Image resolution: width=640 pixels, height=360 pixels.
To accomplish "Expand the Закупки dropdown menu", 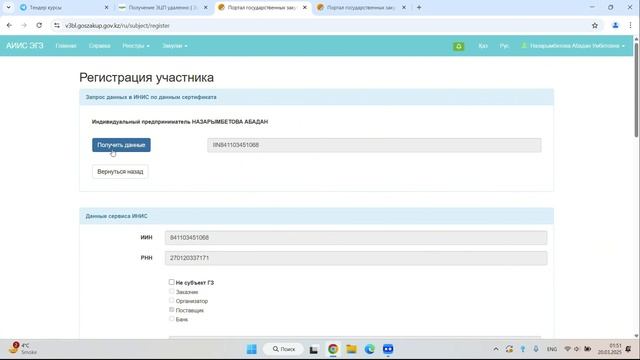I will pos(175,46).
